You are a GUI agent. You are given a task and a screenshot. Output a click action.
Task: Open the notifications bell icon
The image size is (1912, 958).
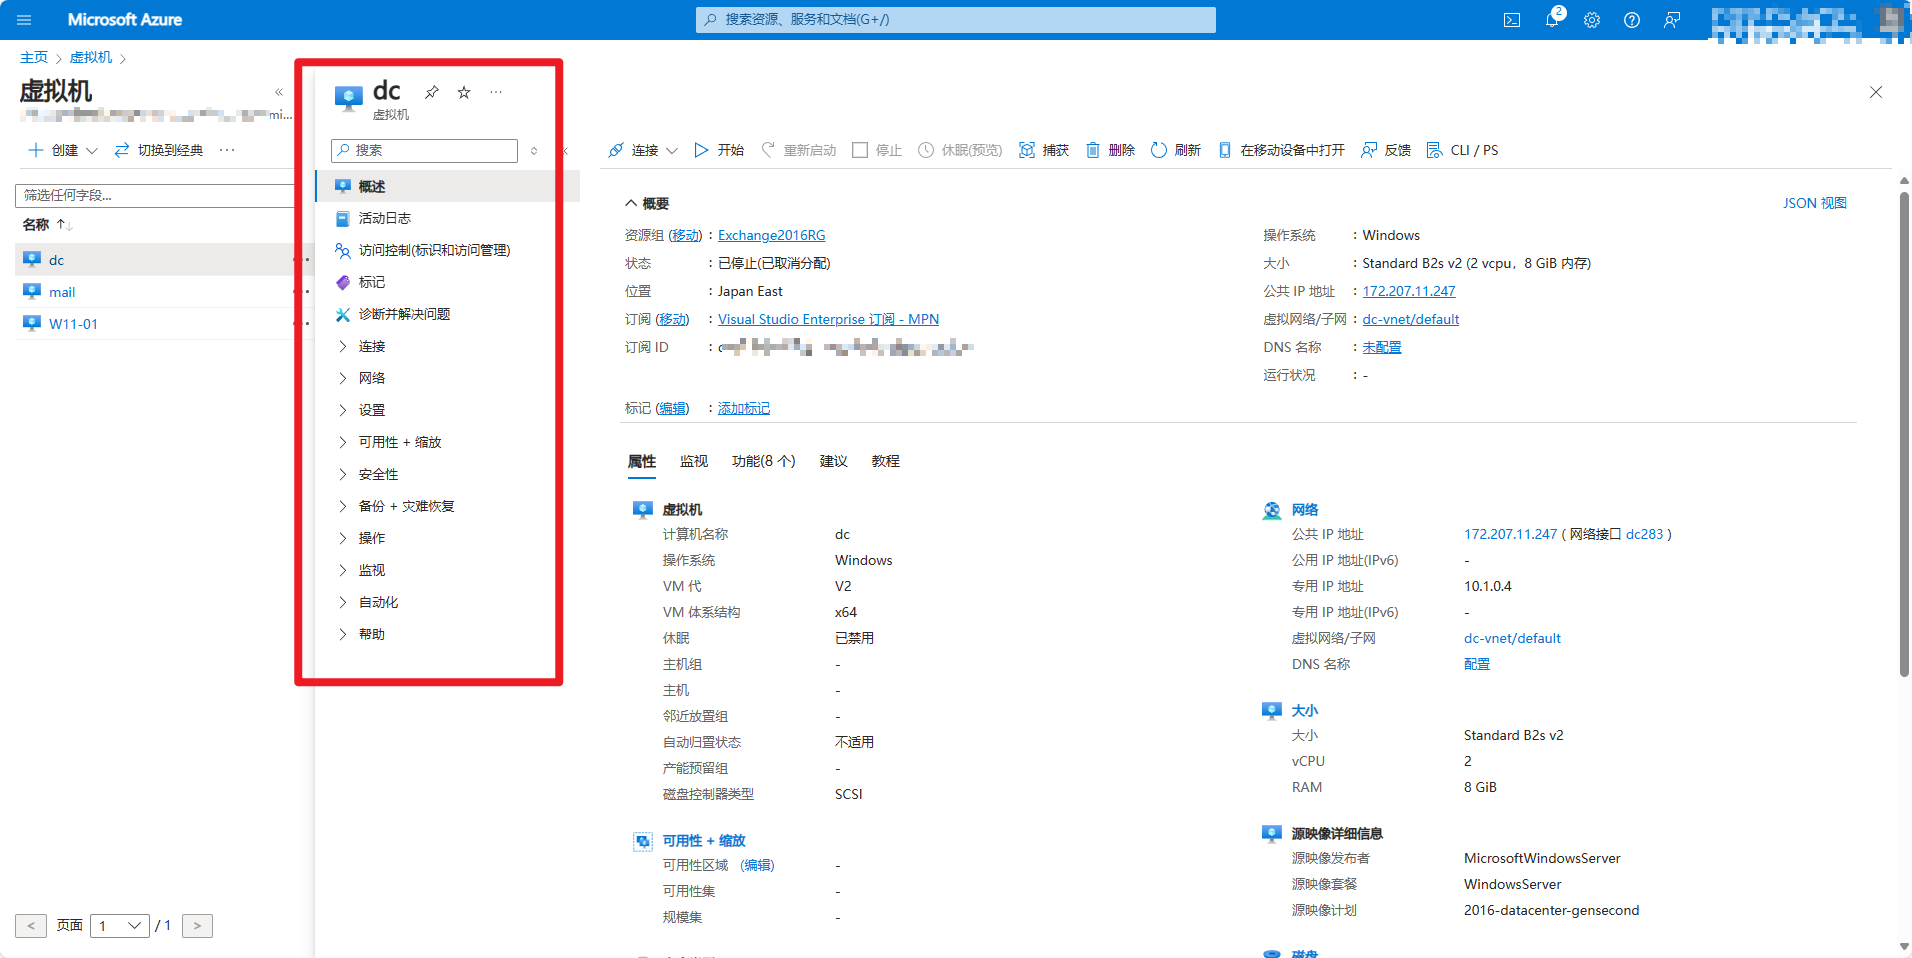click(1552, 20)
